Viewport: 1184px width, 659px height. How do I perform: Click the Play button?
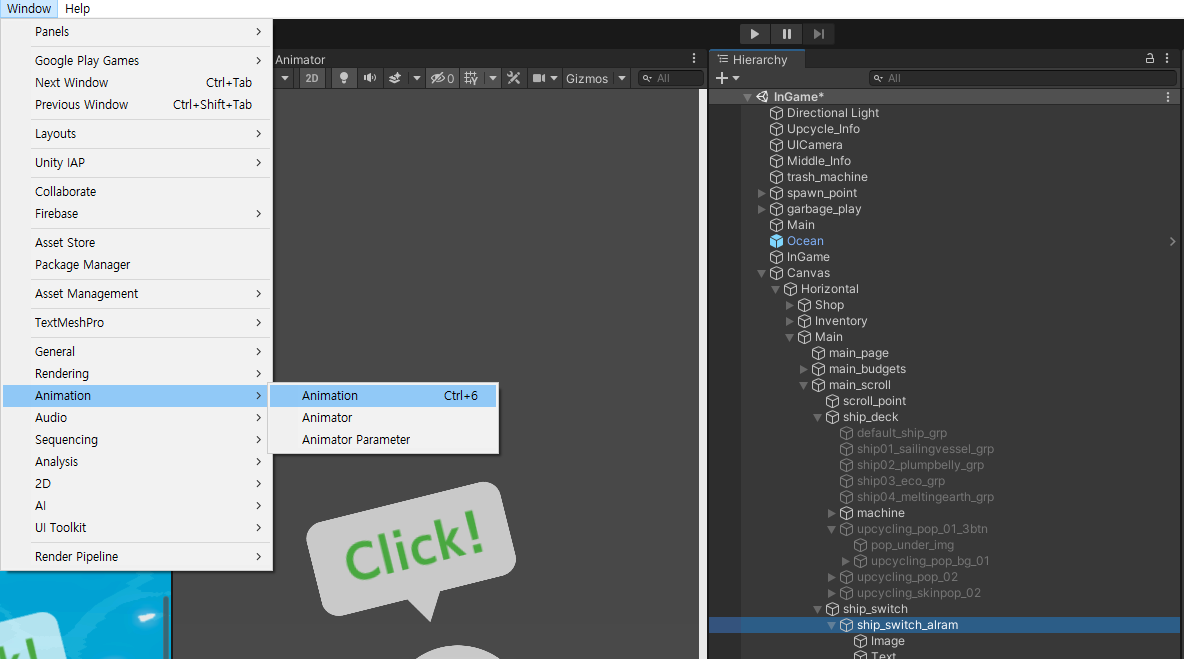[x=754, y=34]
